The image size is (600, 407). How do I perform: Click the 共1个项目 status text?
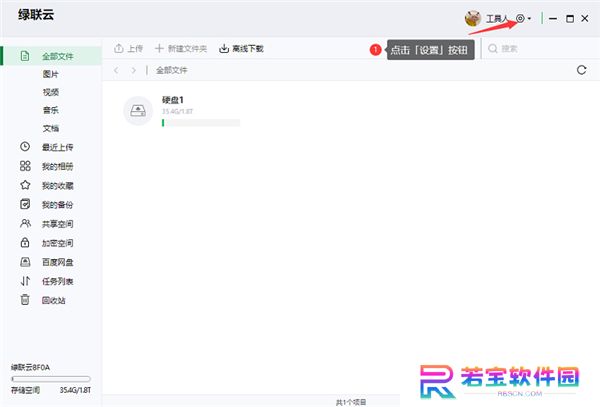(351, 402)
